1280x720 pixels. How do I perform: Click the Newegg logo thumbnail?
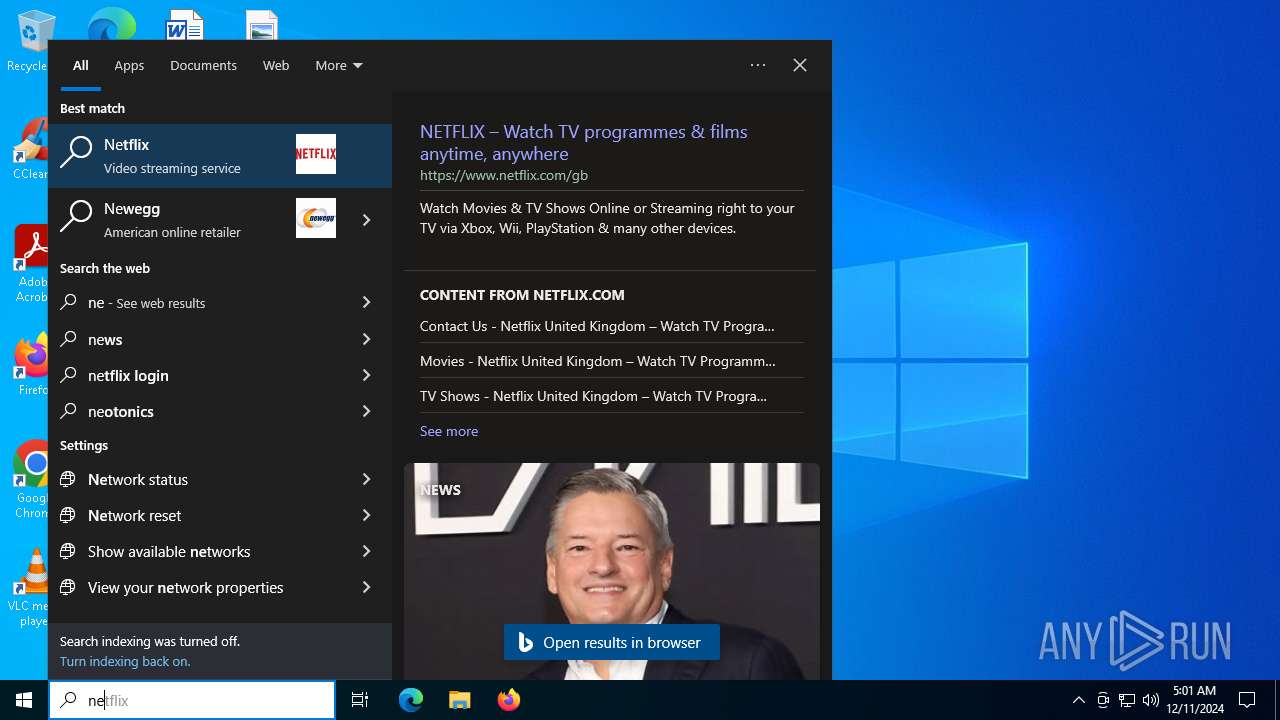tap(316, 218)
